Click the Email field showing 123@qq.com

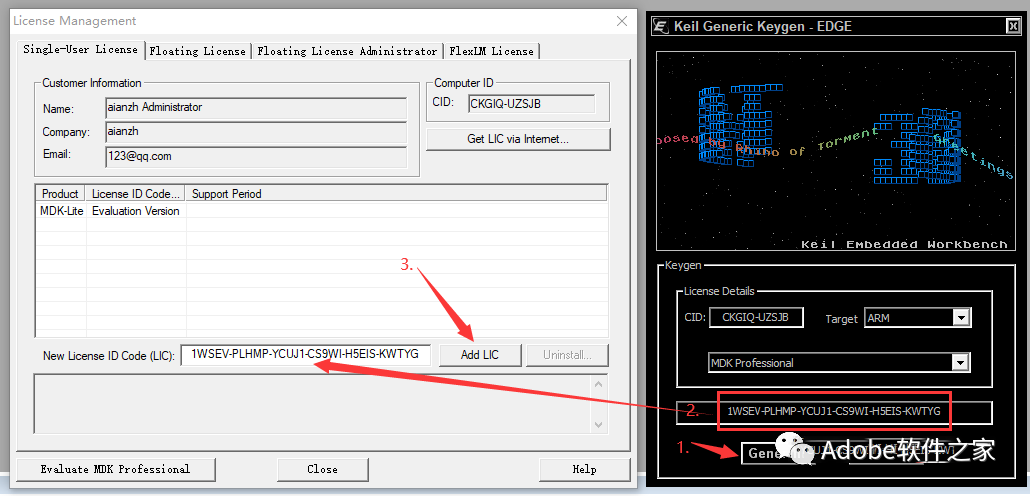[x=256, y=156]
